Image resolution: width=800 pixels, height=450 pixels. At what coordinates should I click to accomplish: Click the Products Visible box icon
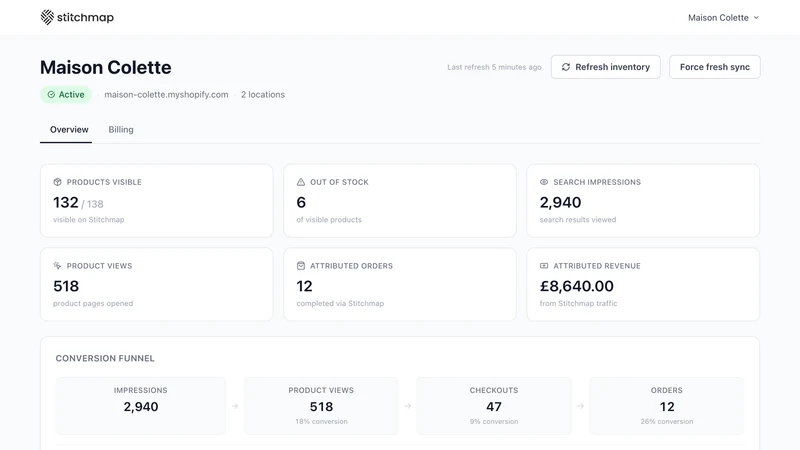tap(57, 182)
